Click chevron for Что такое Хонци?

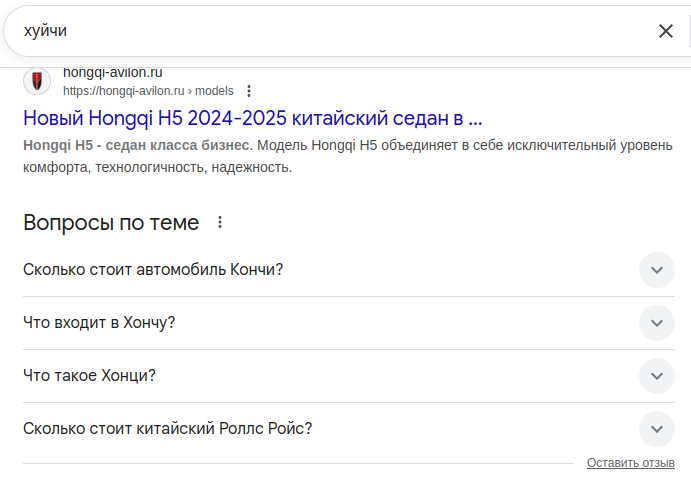(657, 375)
